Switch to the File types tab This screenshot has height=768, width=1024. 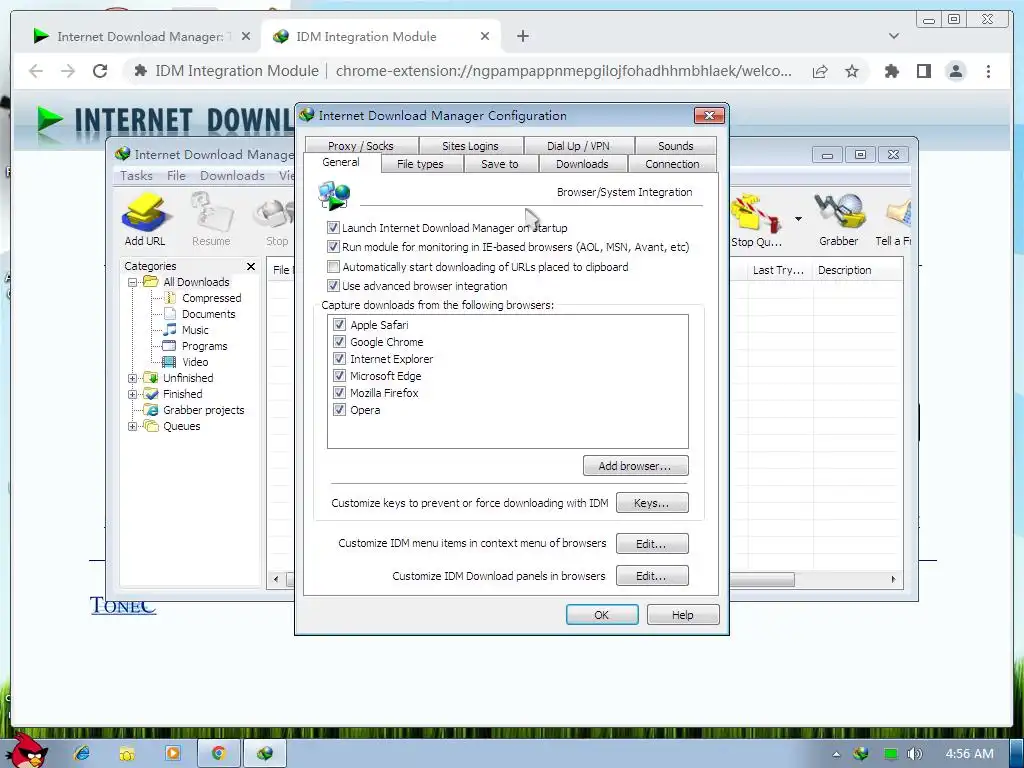tap(420, 164)
